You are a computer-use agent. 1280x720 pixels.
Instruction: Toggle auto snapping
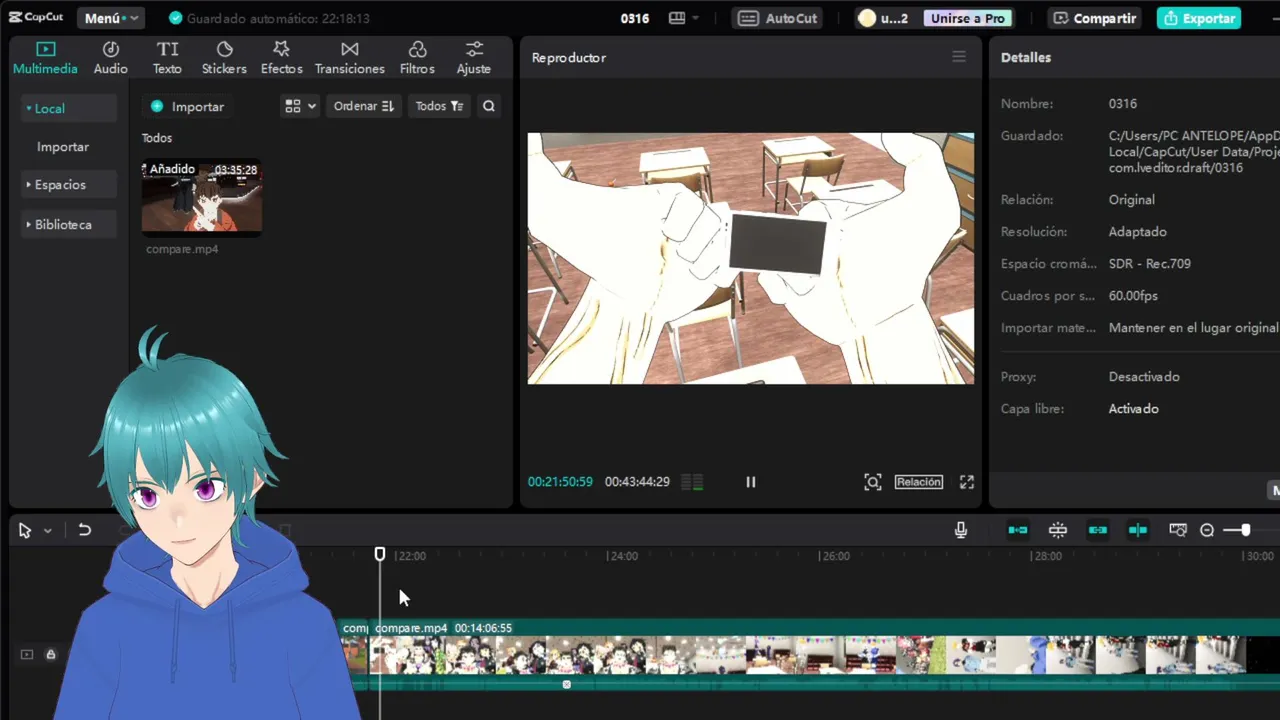pos(1058,531)
